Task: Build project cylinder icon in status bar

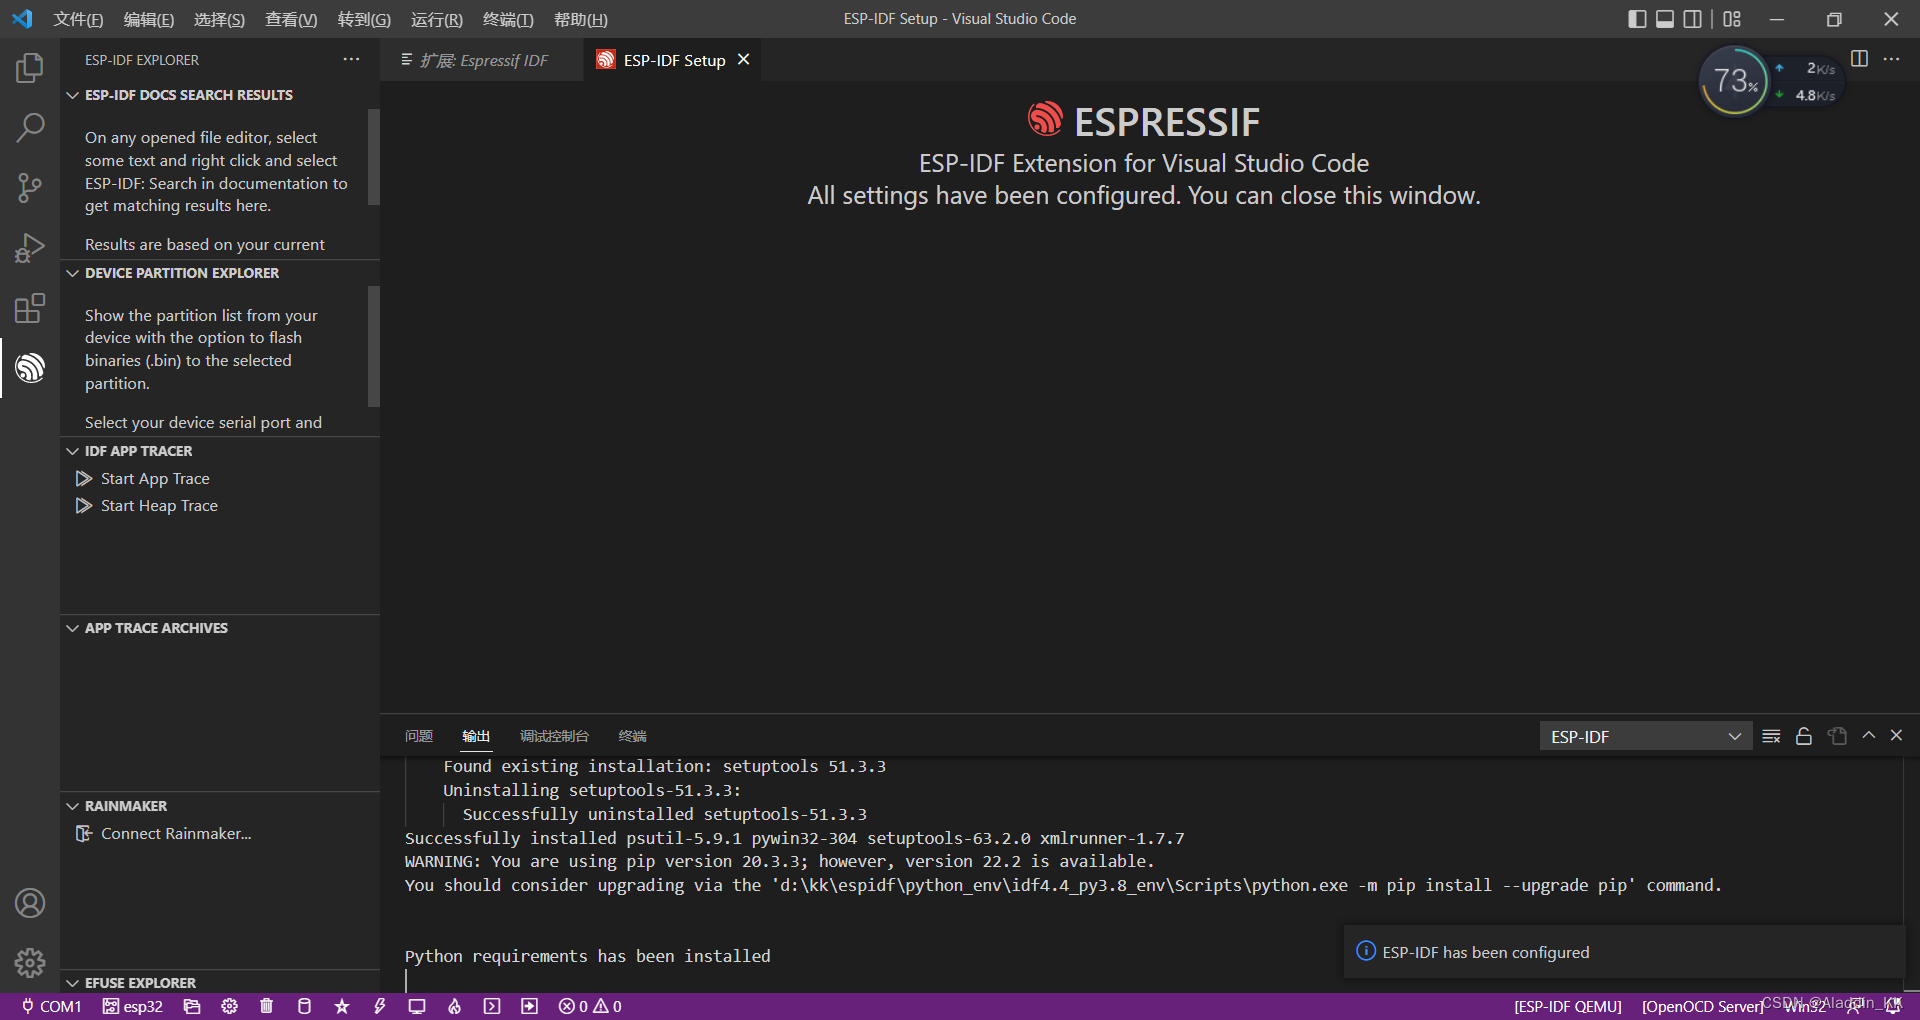Action: click(x=304, y=1006)
